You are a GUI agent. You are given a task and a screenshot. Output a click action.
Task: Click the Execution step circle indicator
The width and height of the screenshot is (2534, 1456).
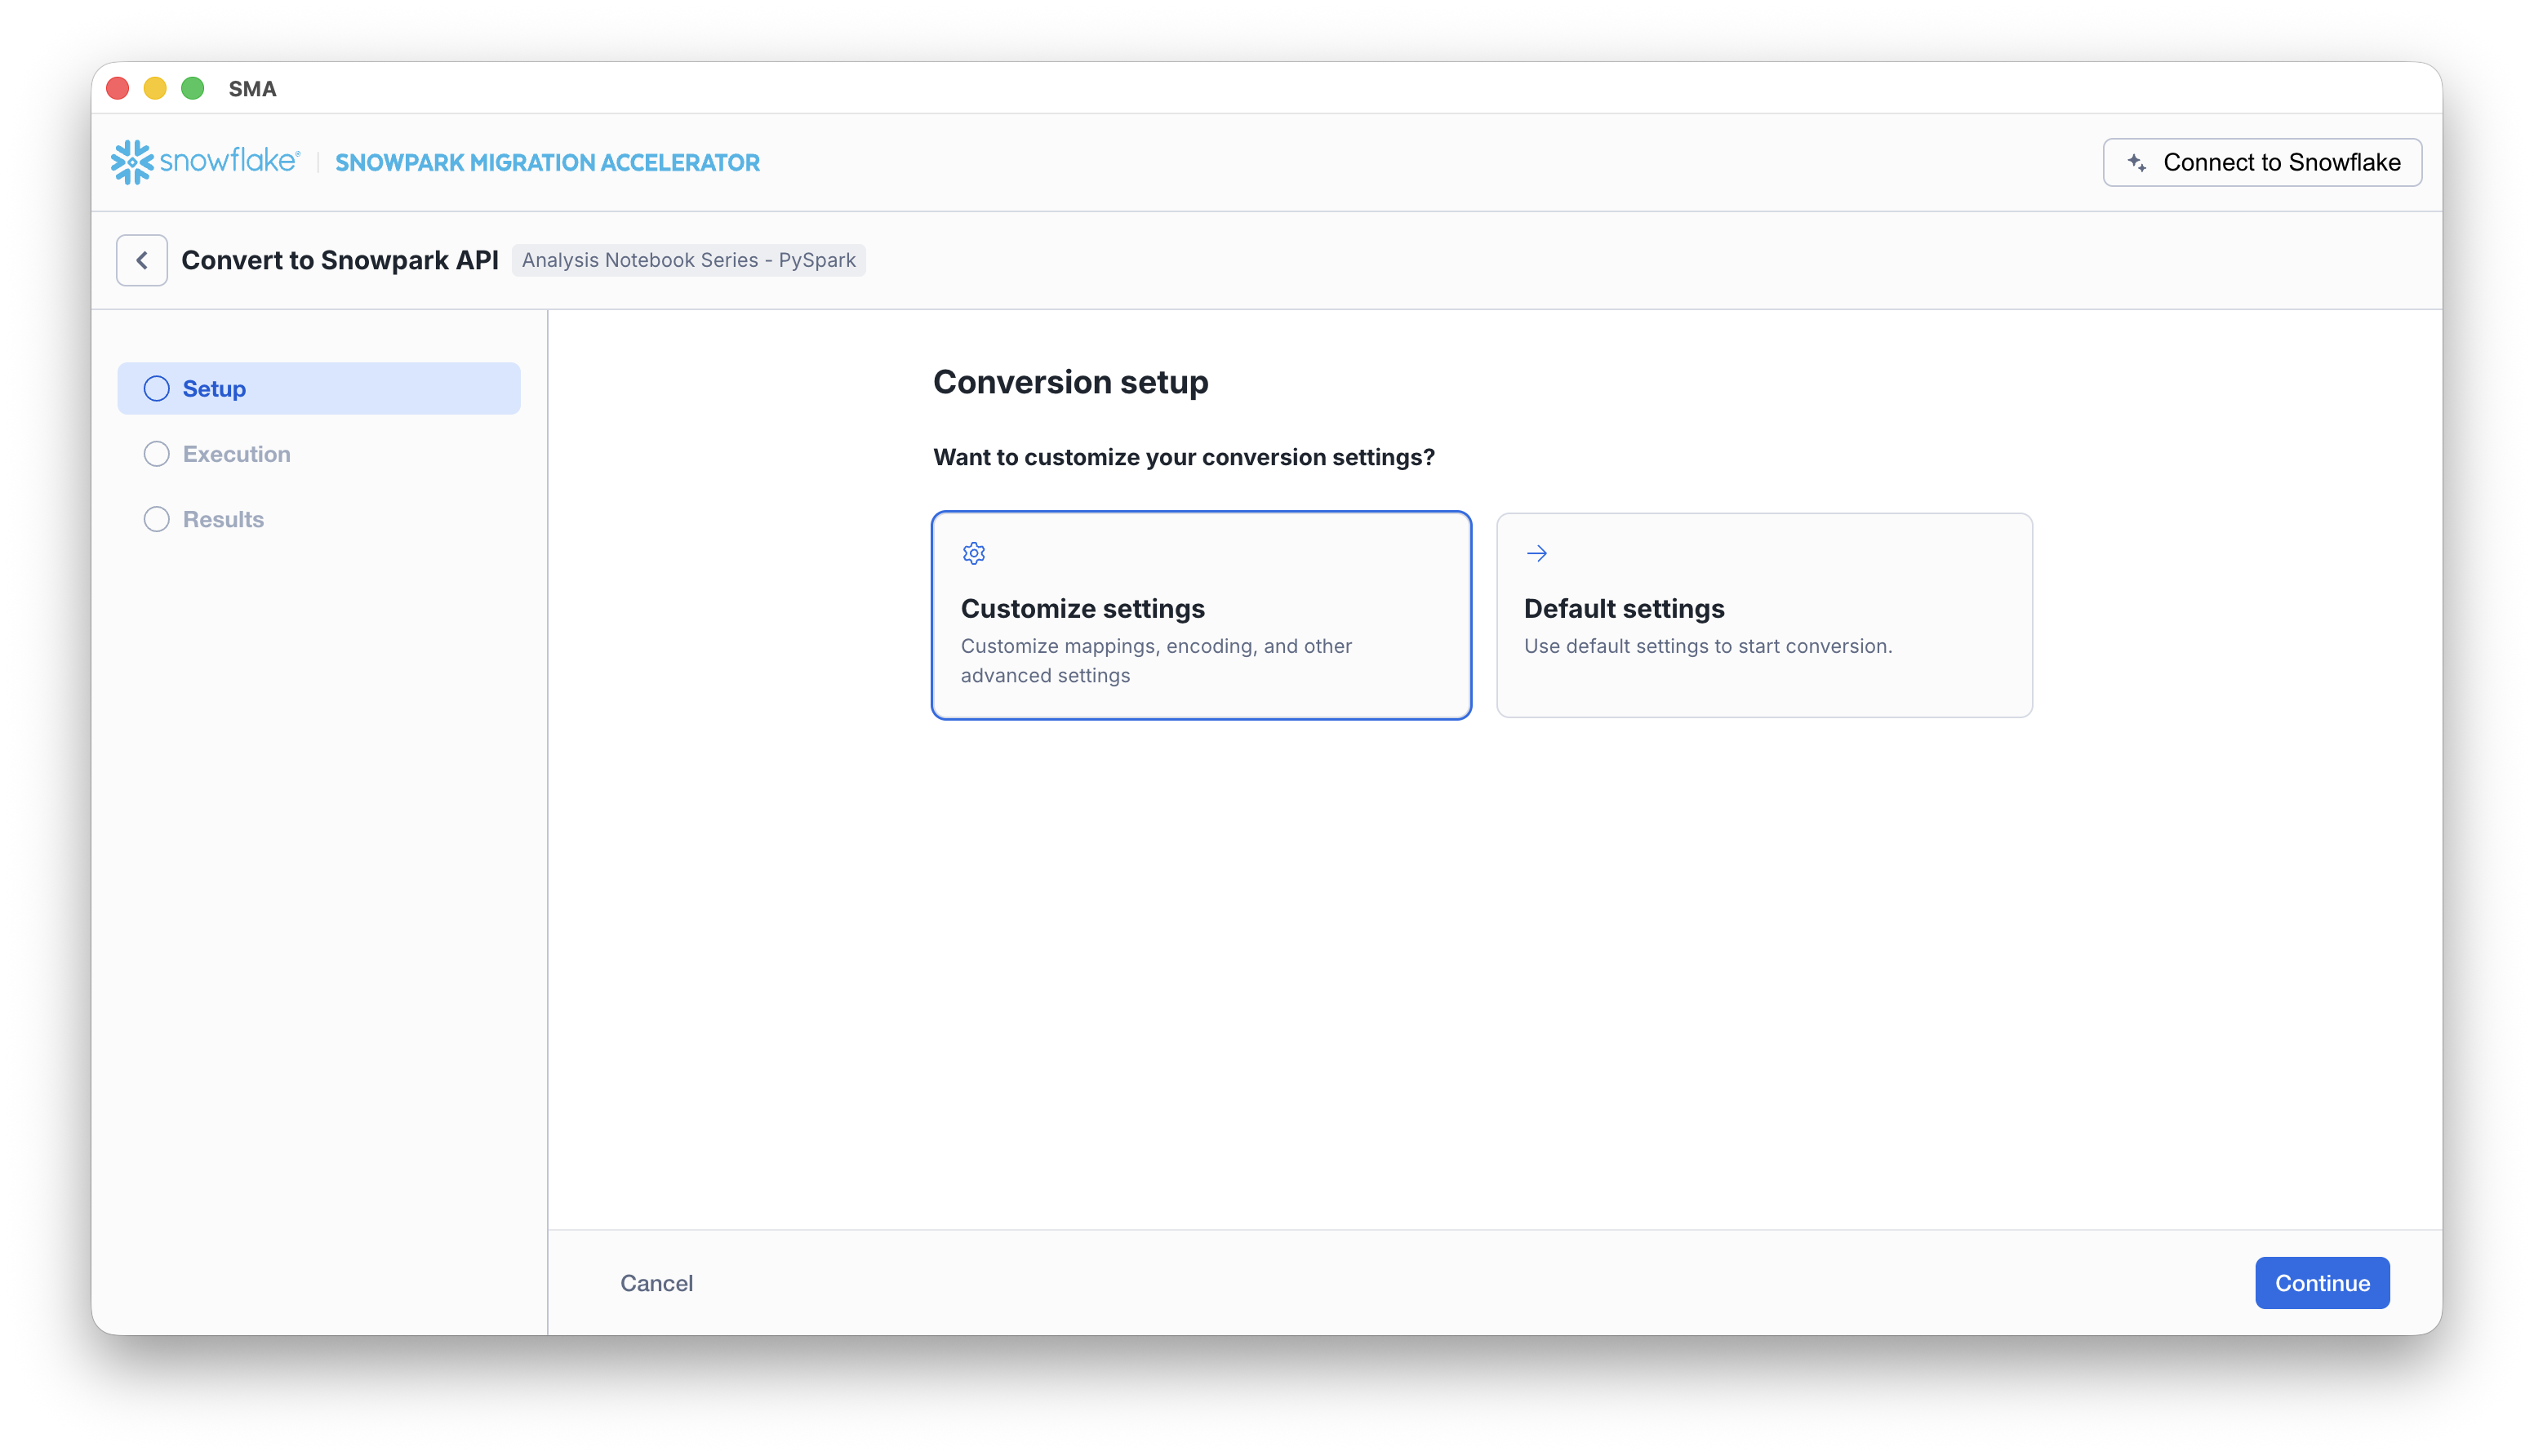[157, 453]
